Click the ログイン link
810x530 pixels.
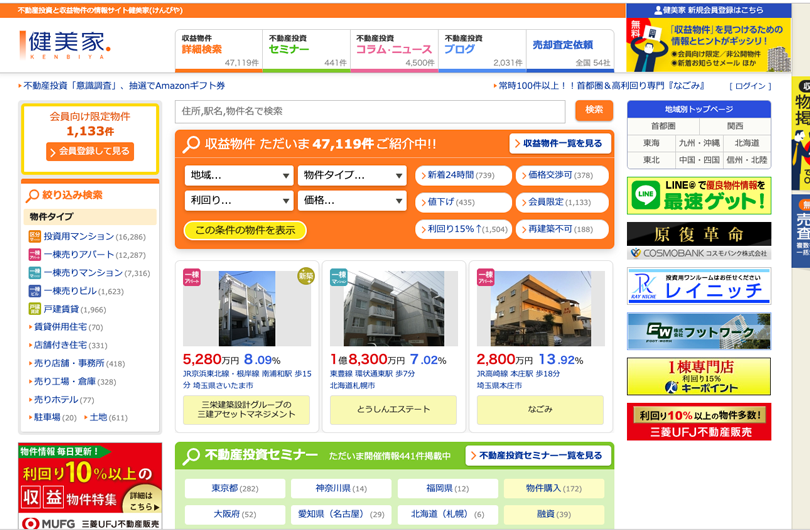point(750,86)
